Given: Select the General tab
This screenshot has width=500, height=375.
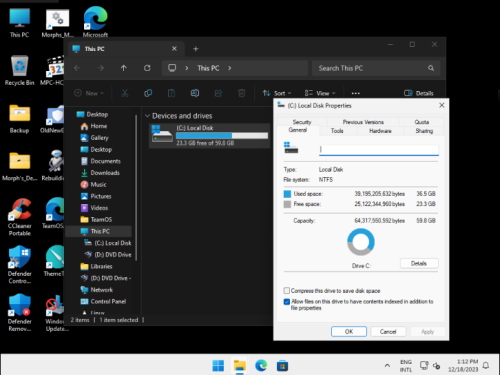Looking at the screenshot, I should pyautogui.click(x=298, y=130).
